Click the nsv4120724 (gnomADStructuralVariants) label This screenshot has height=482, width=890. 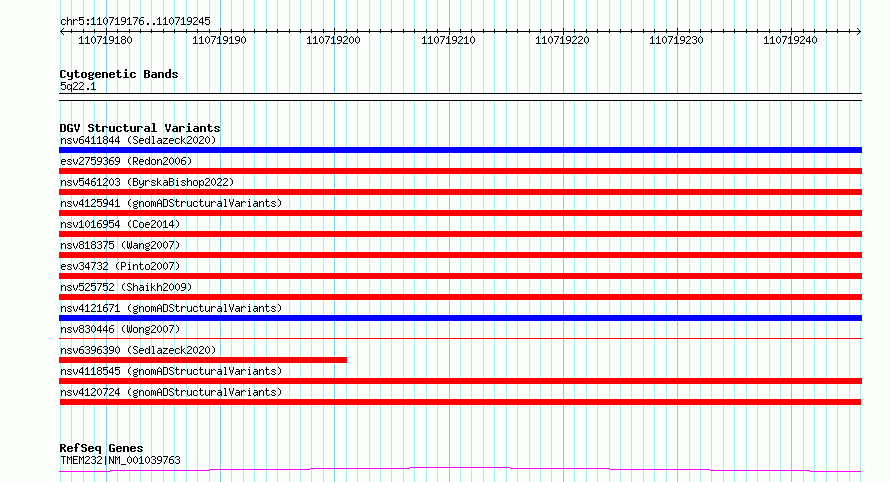(x=171, y=392)
